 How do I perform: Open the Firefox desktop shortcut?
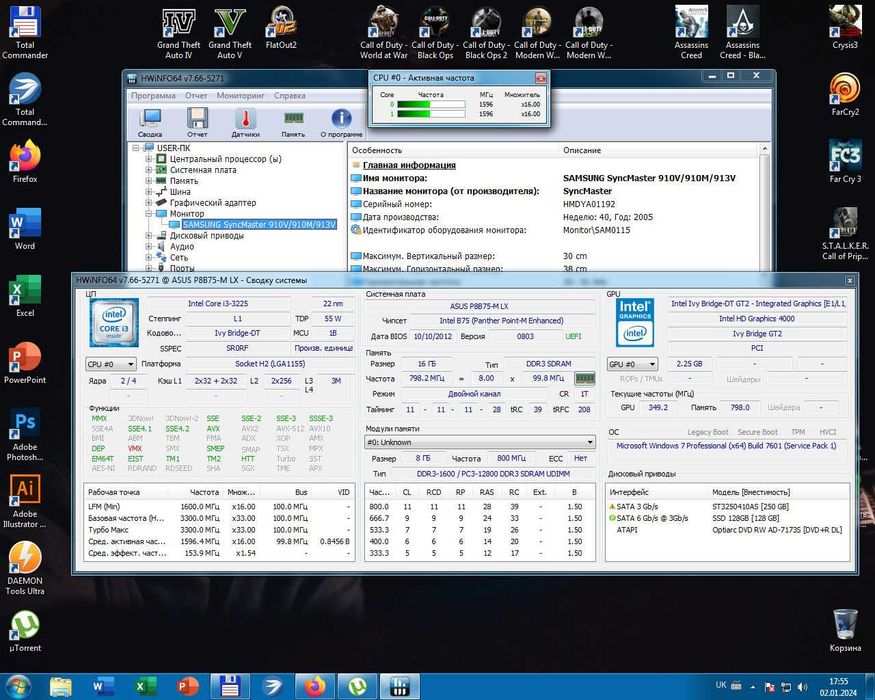click(25, 162)
